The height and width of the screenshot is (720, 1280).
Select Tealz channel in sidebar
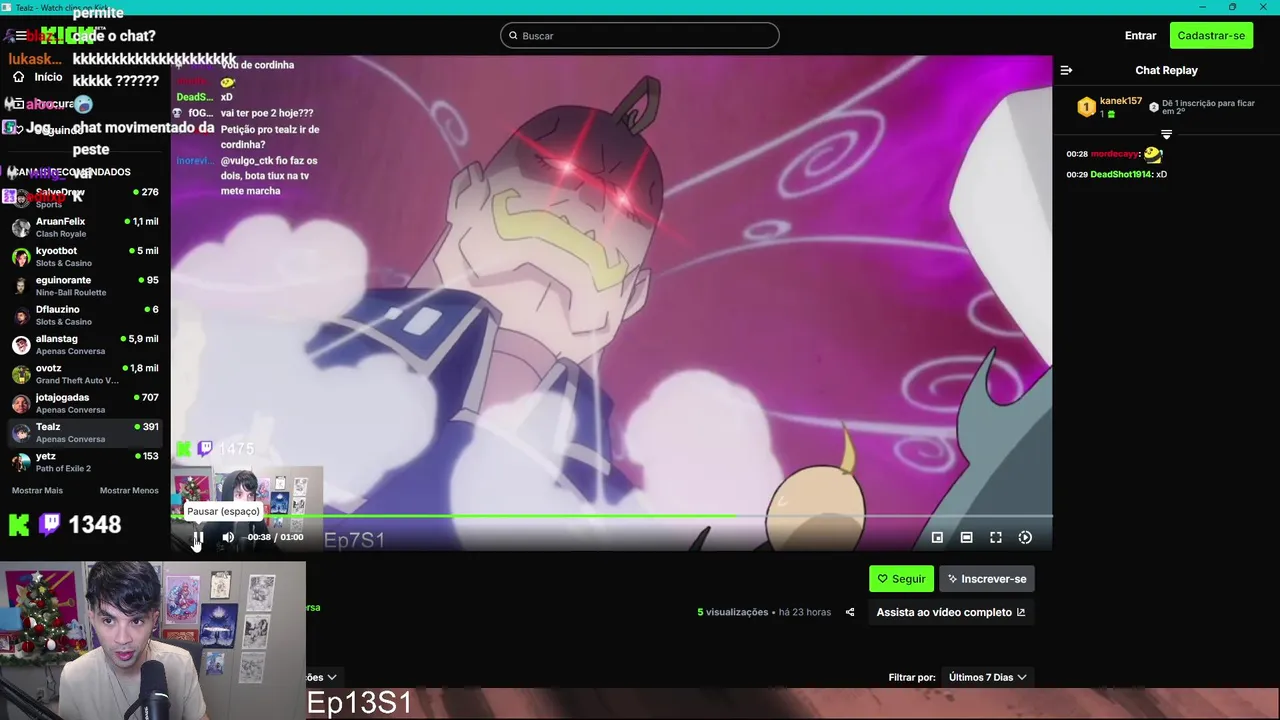85,432
